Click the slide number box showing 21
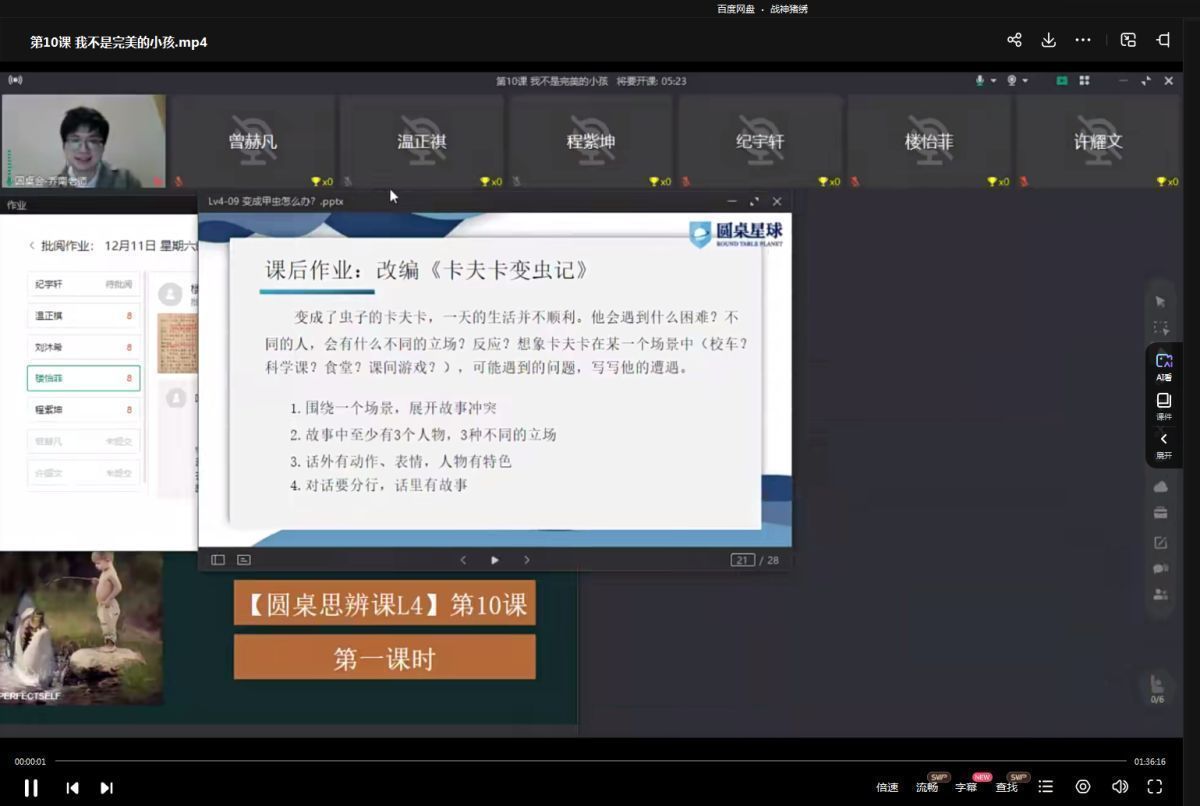Viewport: 1200px width, 806px height. click(742, 560)
